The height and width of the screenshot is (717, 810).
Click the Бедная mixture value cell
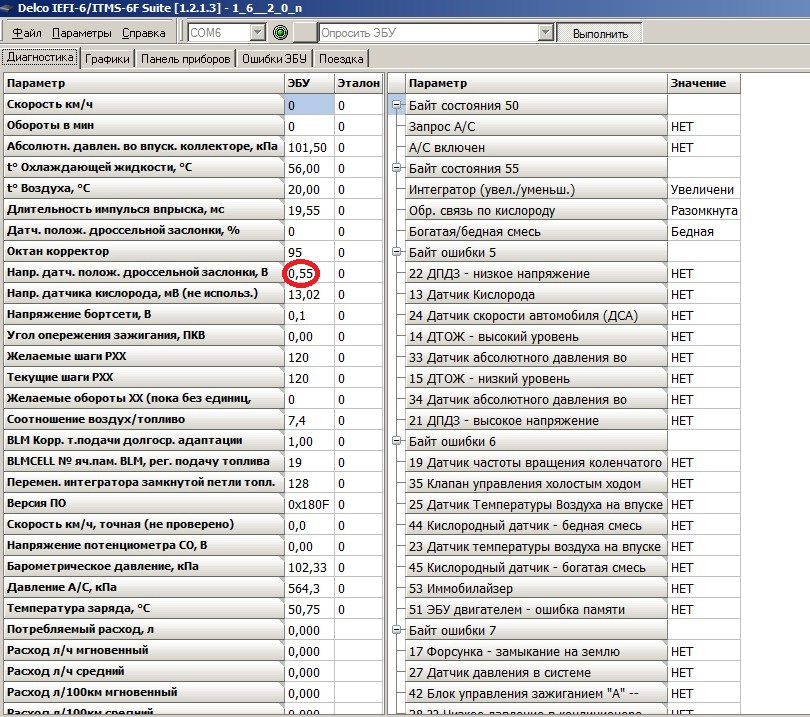(x=704, y=231)
